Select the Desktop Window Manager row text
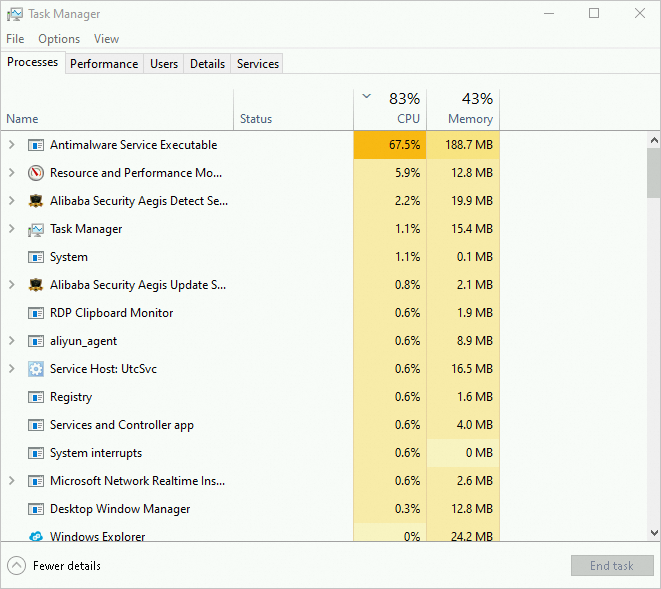Image resolution: width=661 pixels, height=589 pixels. pyautogui.click(x=120, y=509)
